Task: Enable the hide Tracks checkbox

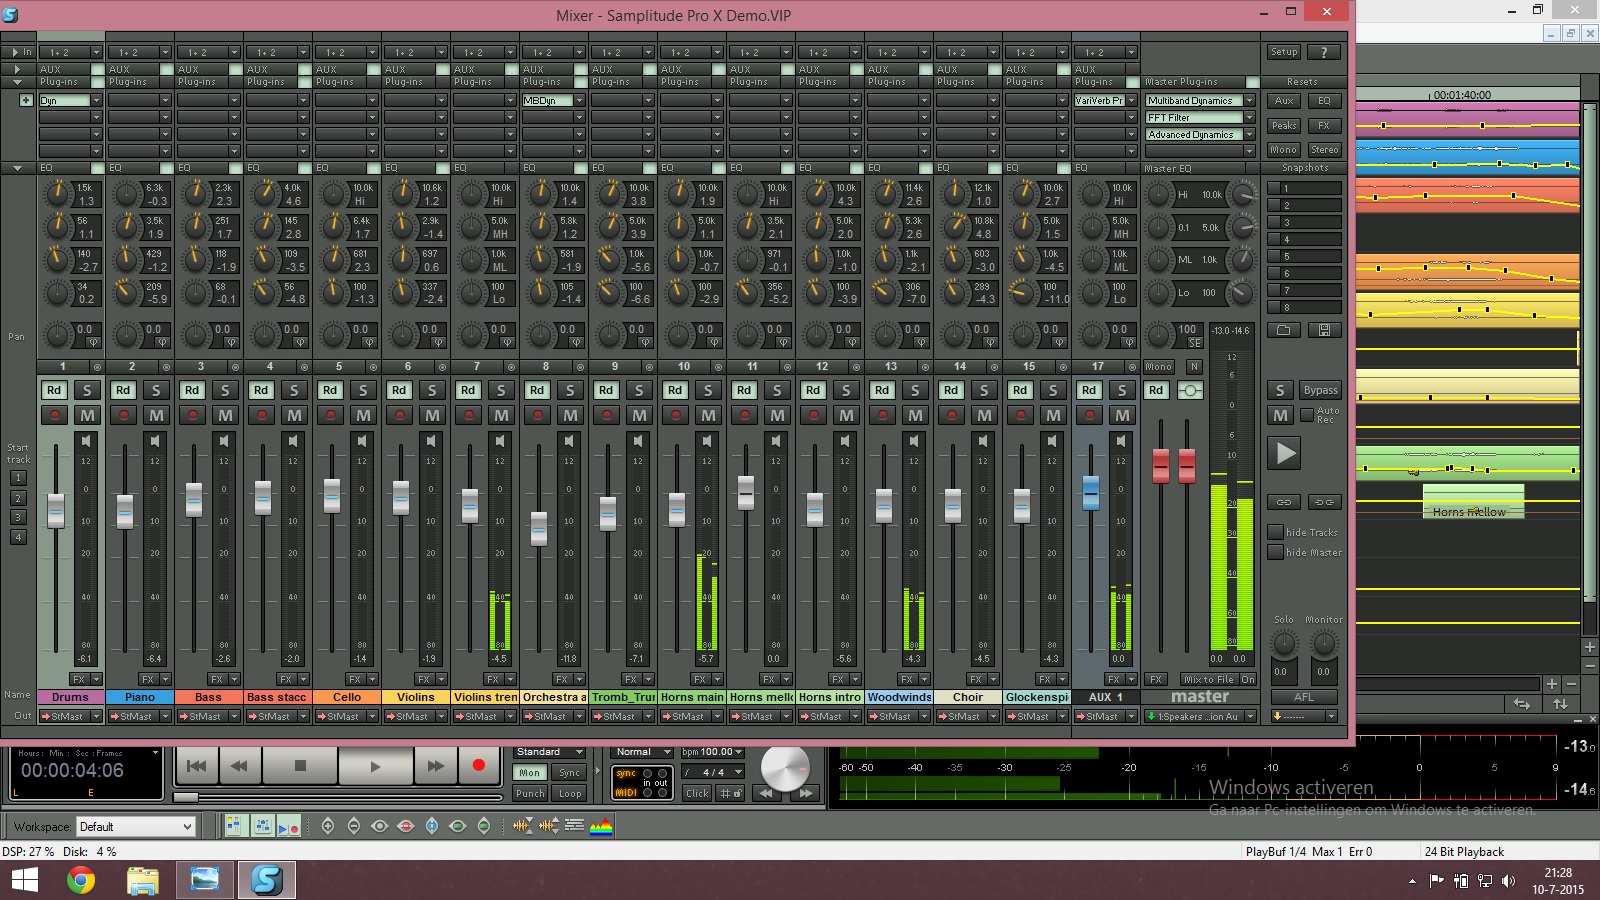Action: click(1275, 532)
